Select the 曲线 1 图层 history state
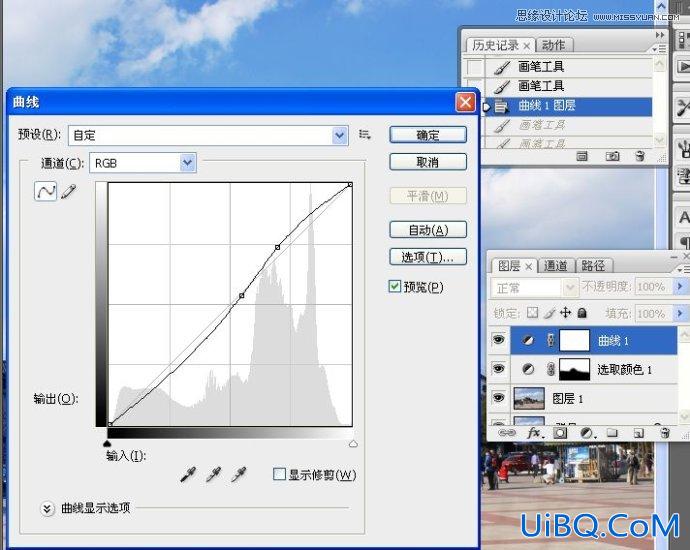 [x=568, y=106]
